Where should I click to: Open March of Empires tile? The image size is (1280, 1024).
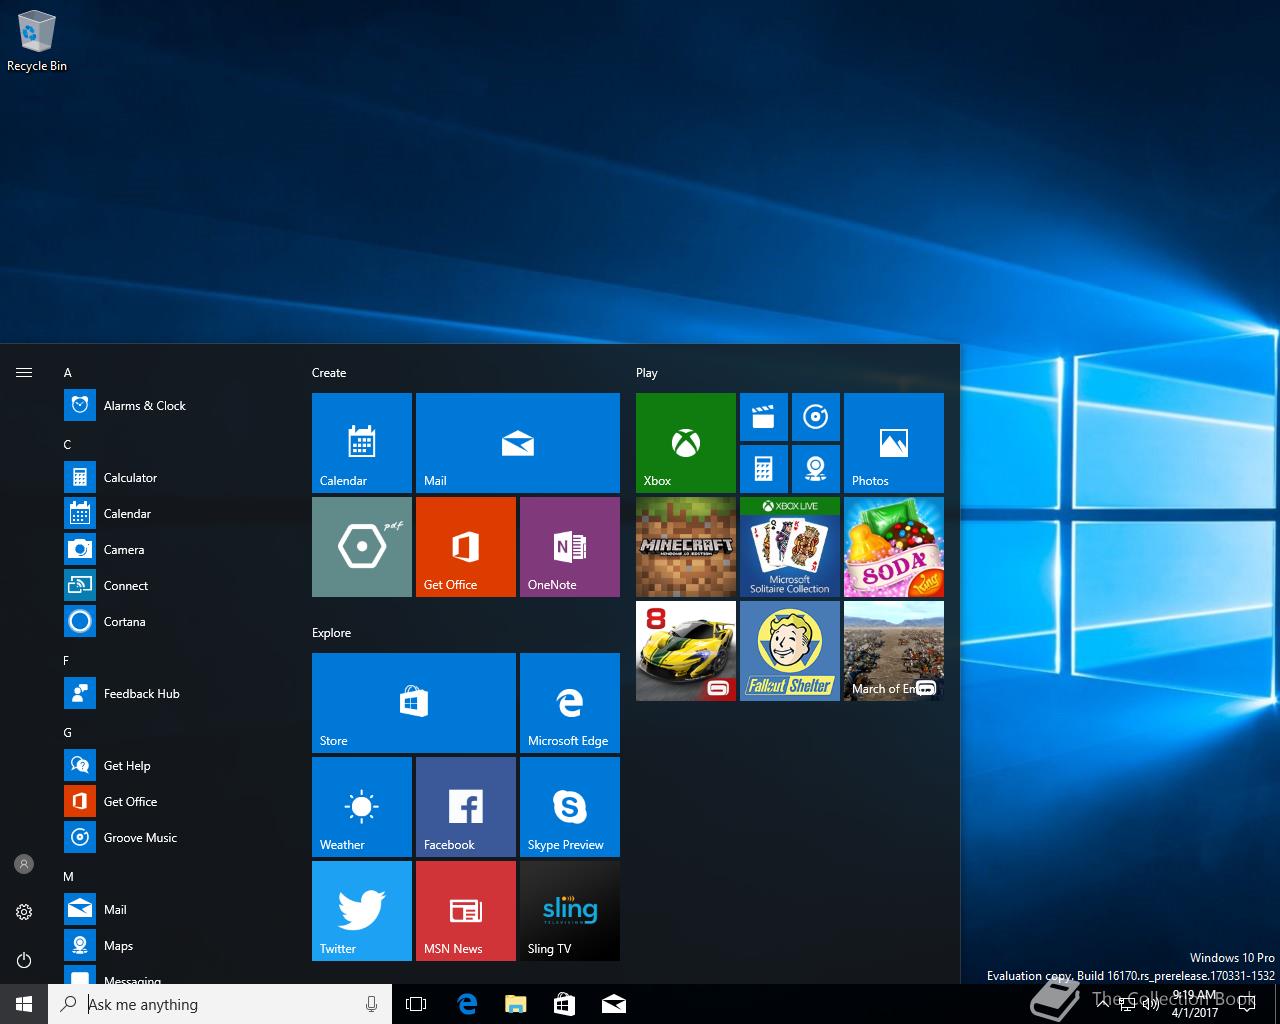894,651
